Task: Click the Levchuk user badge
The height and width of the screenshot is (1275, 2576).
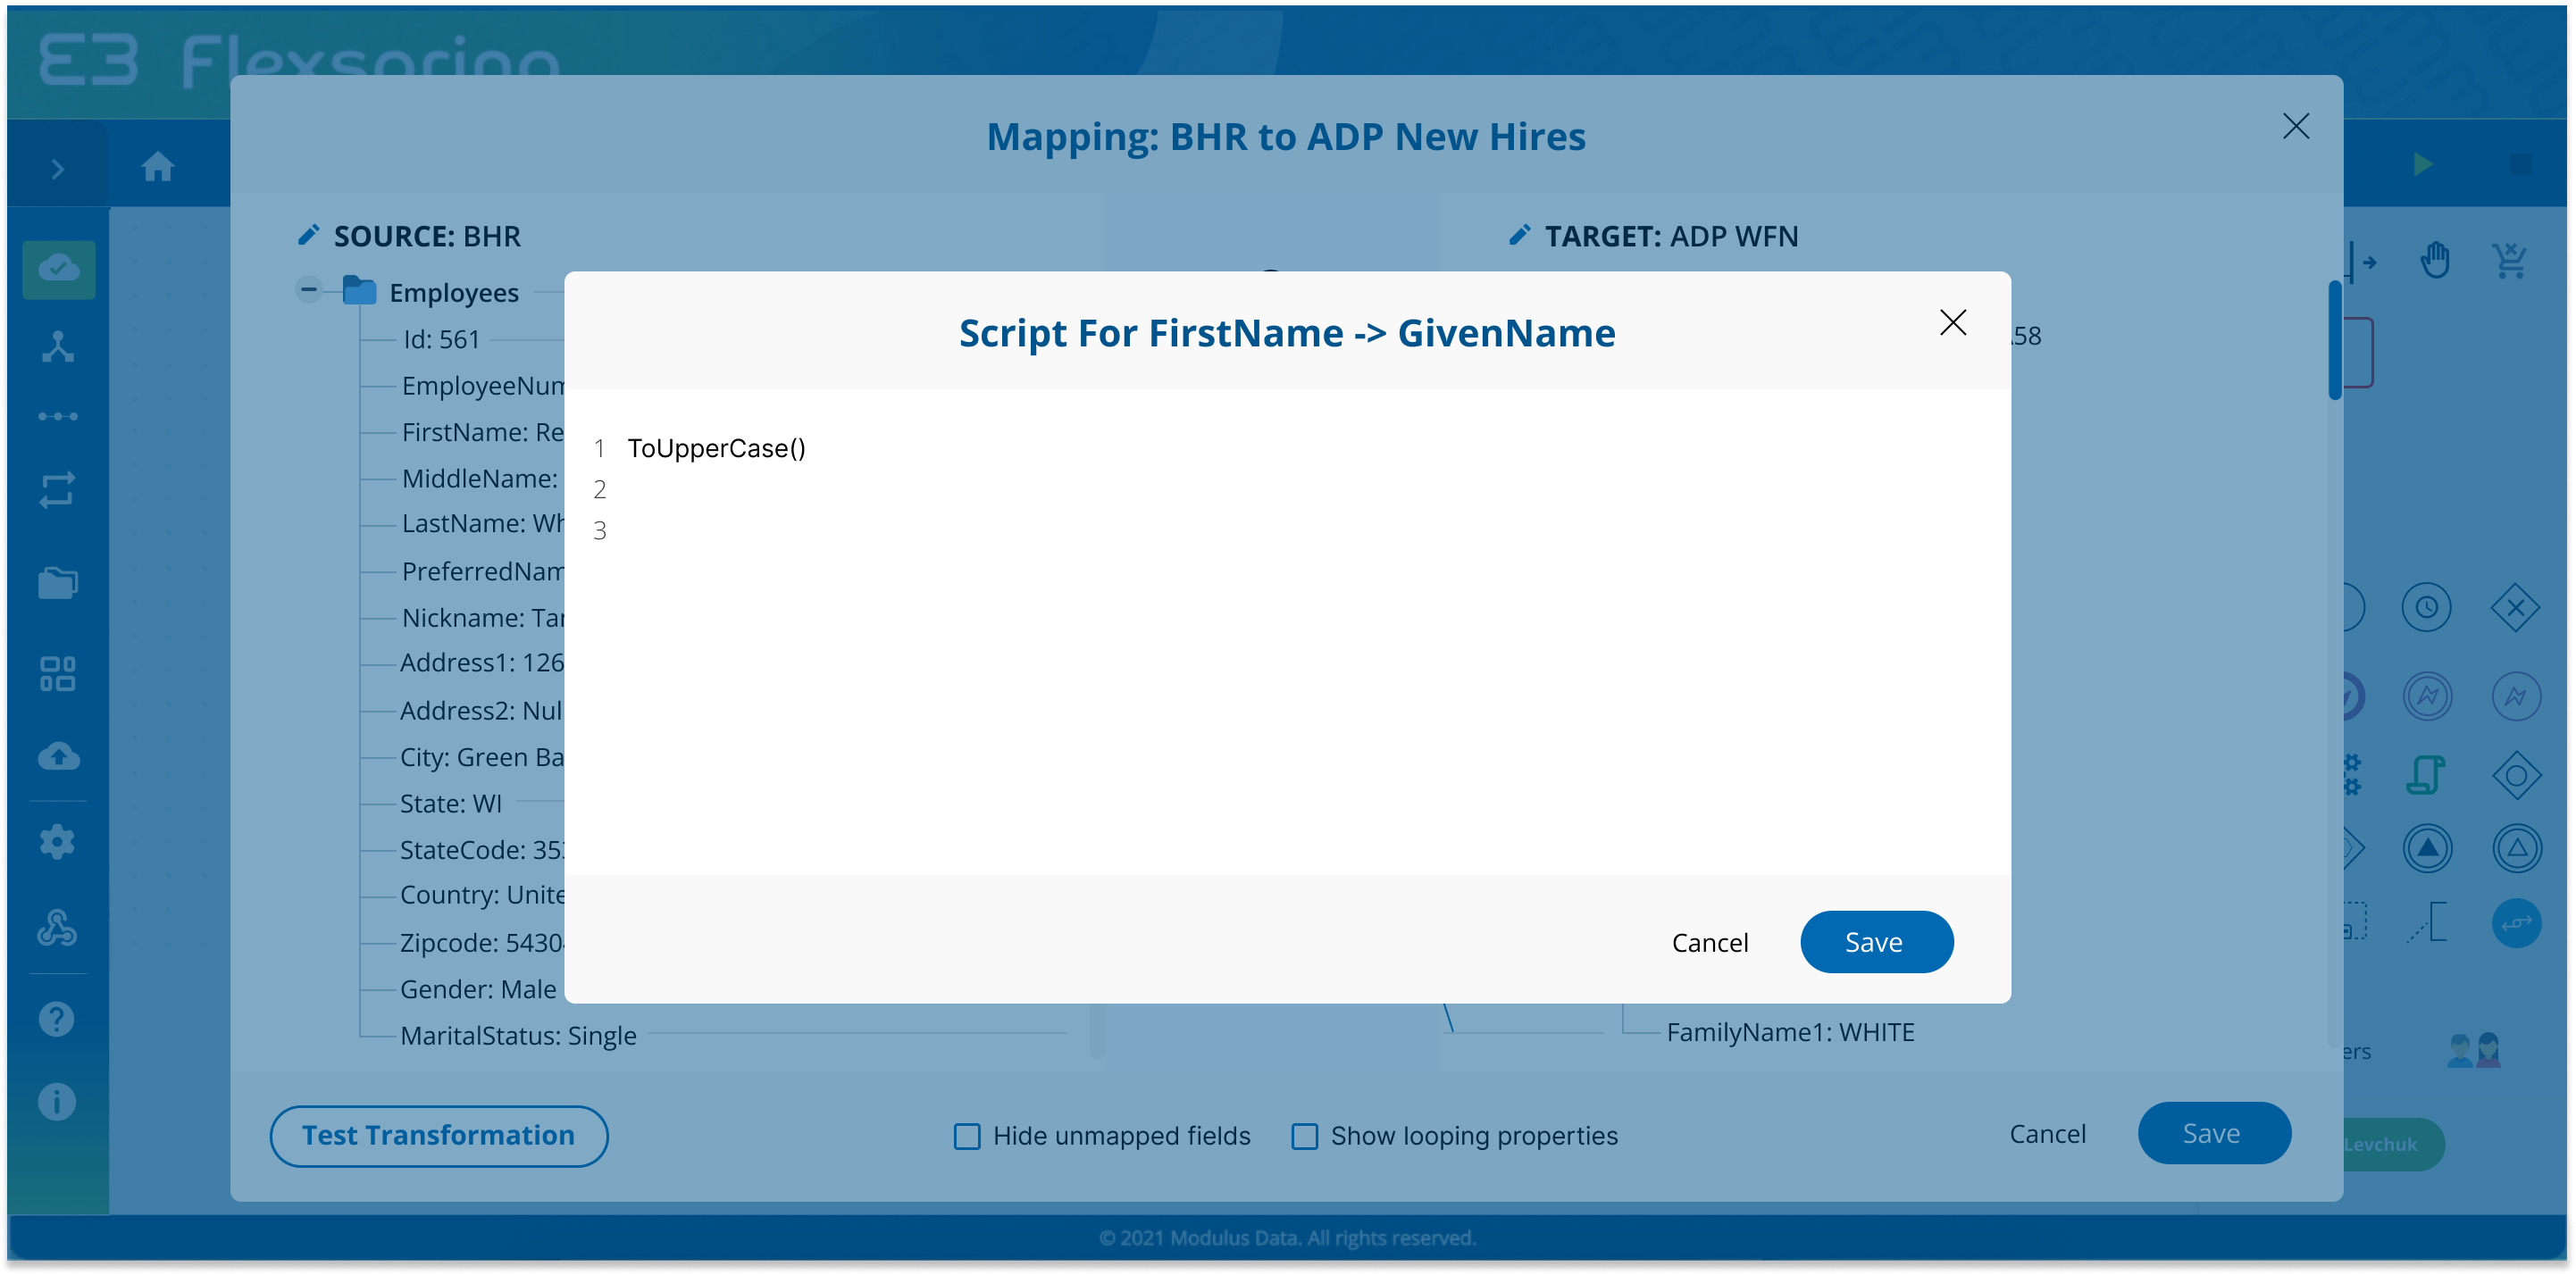Action: point(2393,1144)
